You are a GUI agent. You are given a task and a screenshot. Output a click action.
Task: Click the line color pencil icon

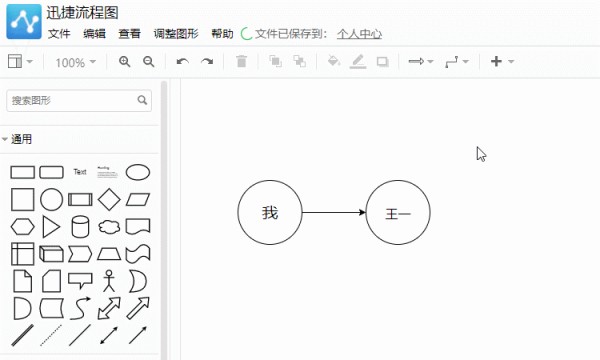[x=358, y=62]
